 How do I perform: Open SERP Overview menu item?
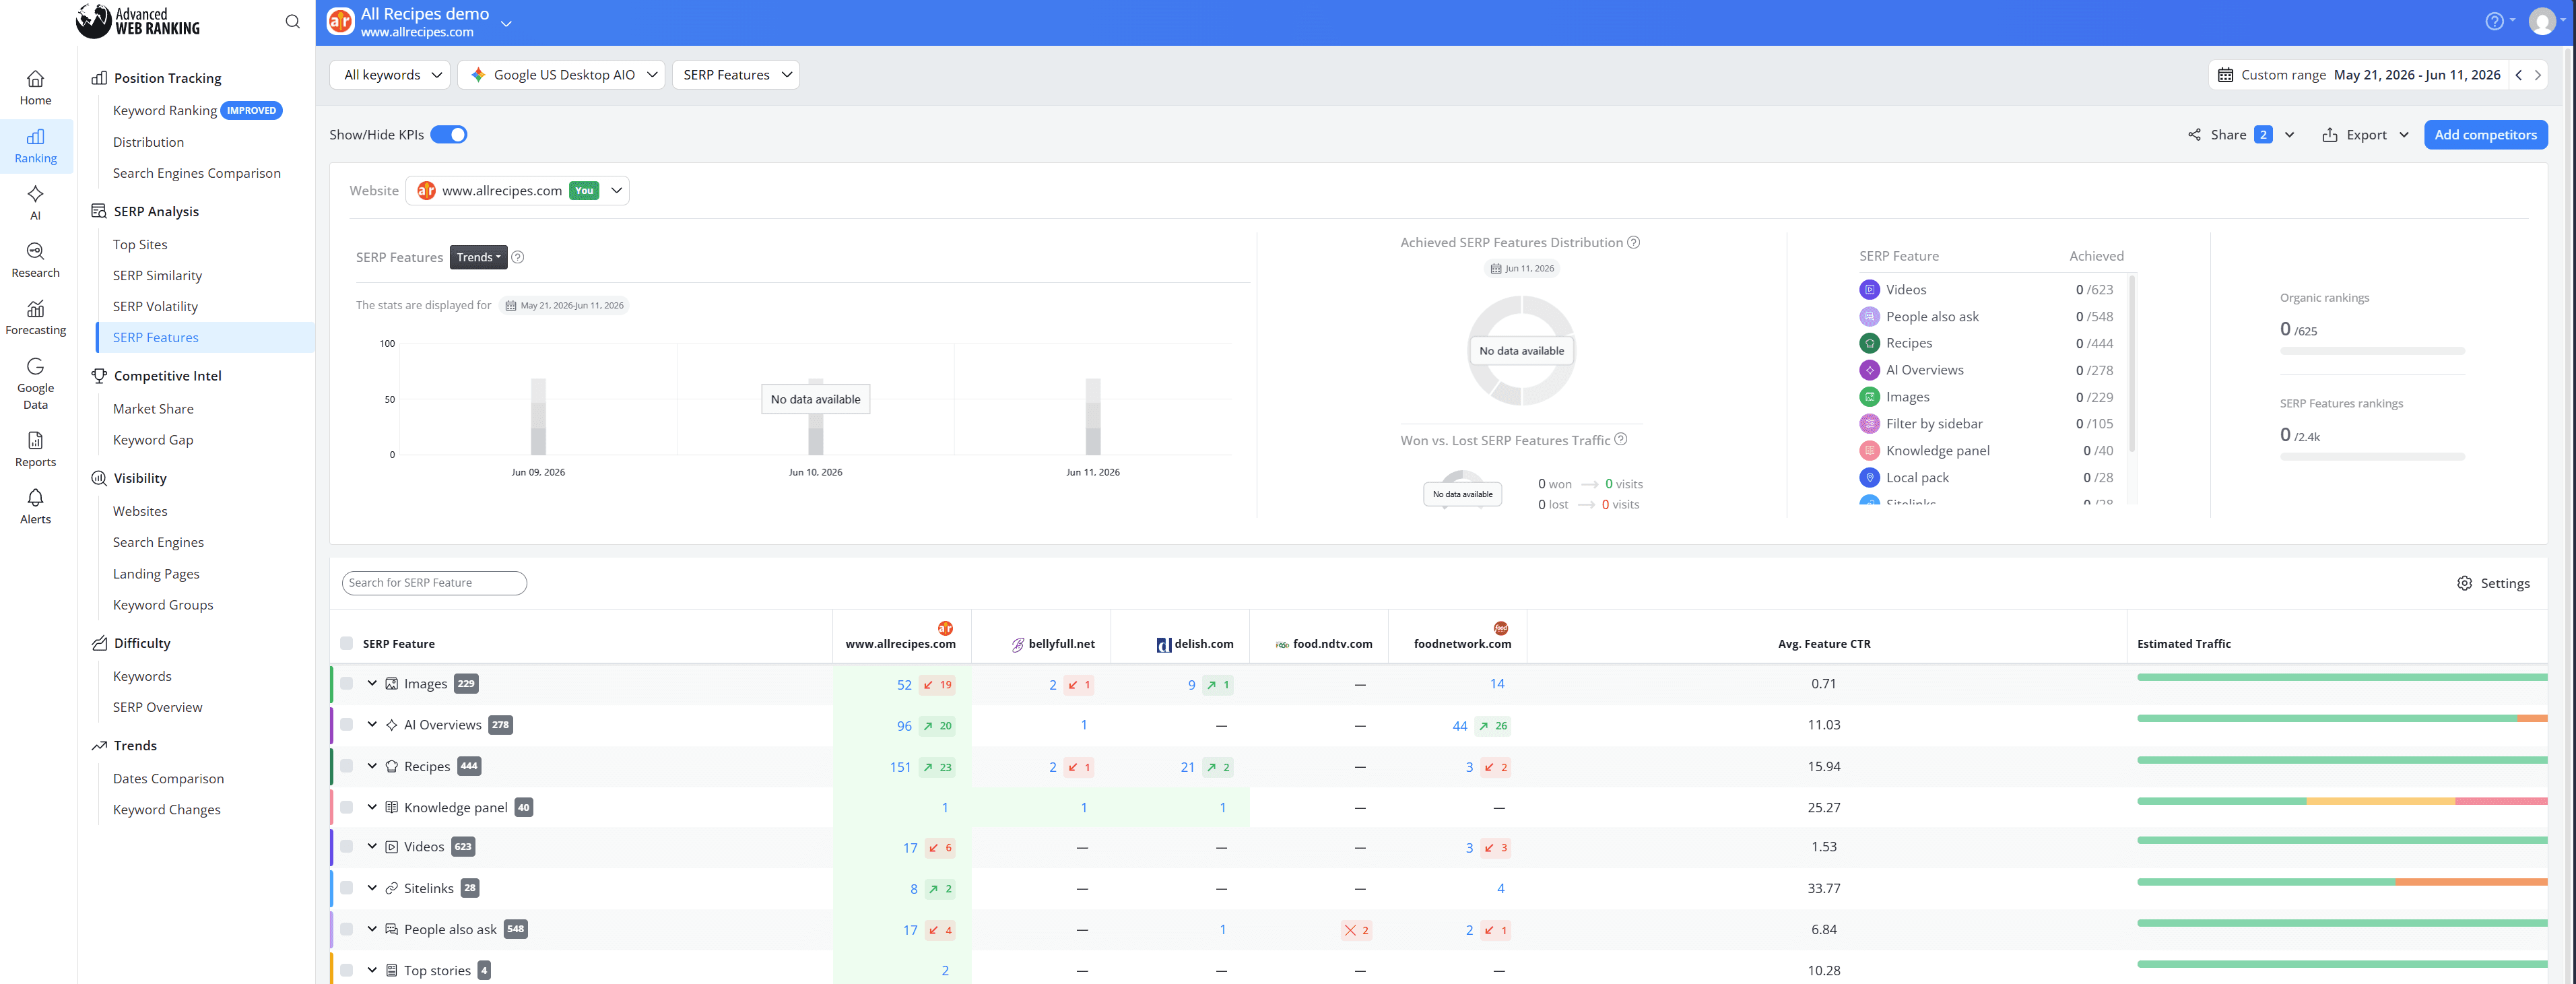(157, 706)
